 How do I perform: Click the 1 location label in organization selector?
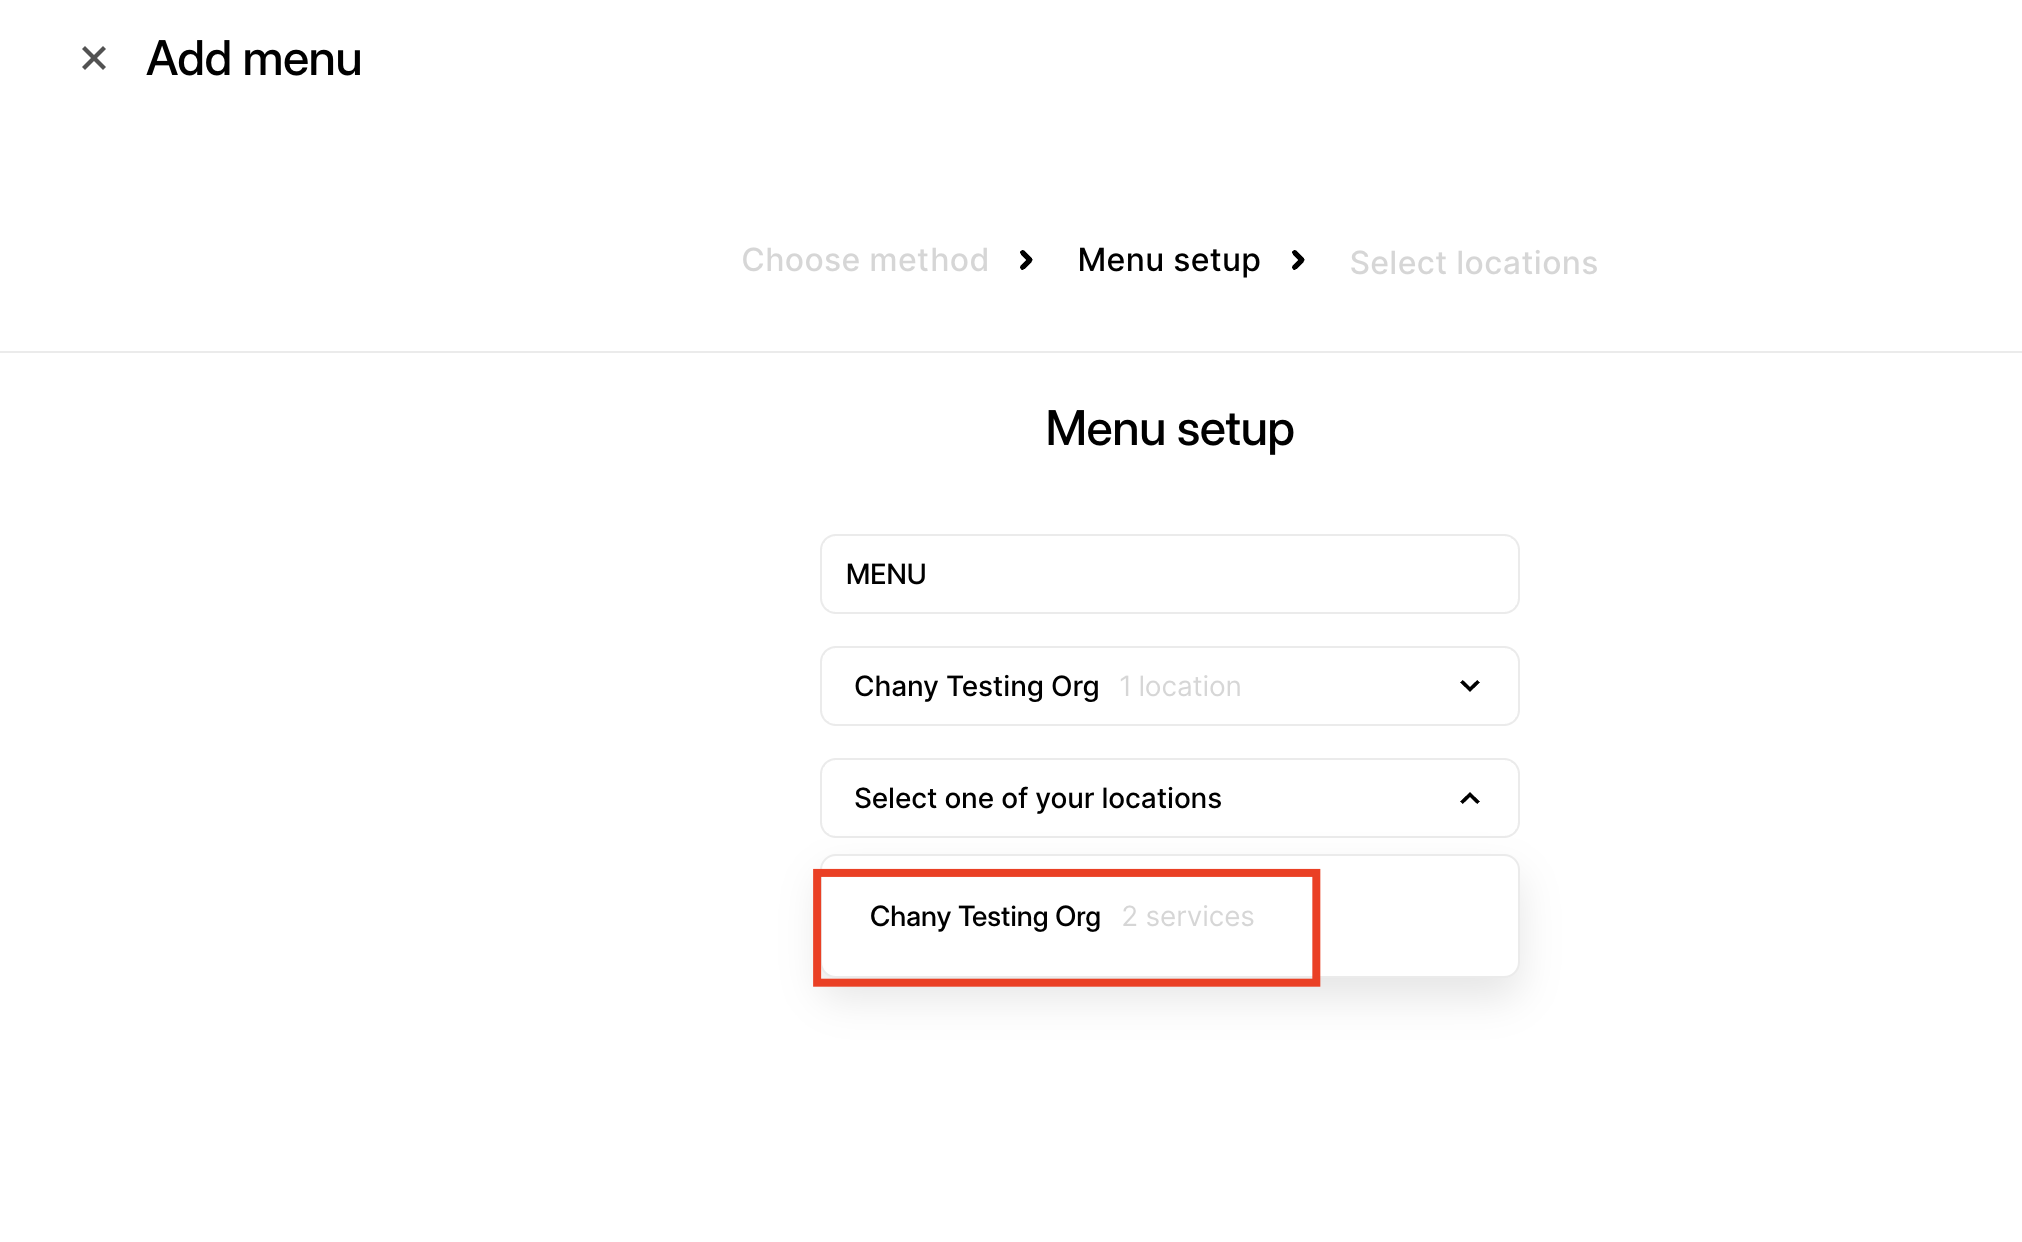1180,687
